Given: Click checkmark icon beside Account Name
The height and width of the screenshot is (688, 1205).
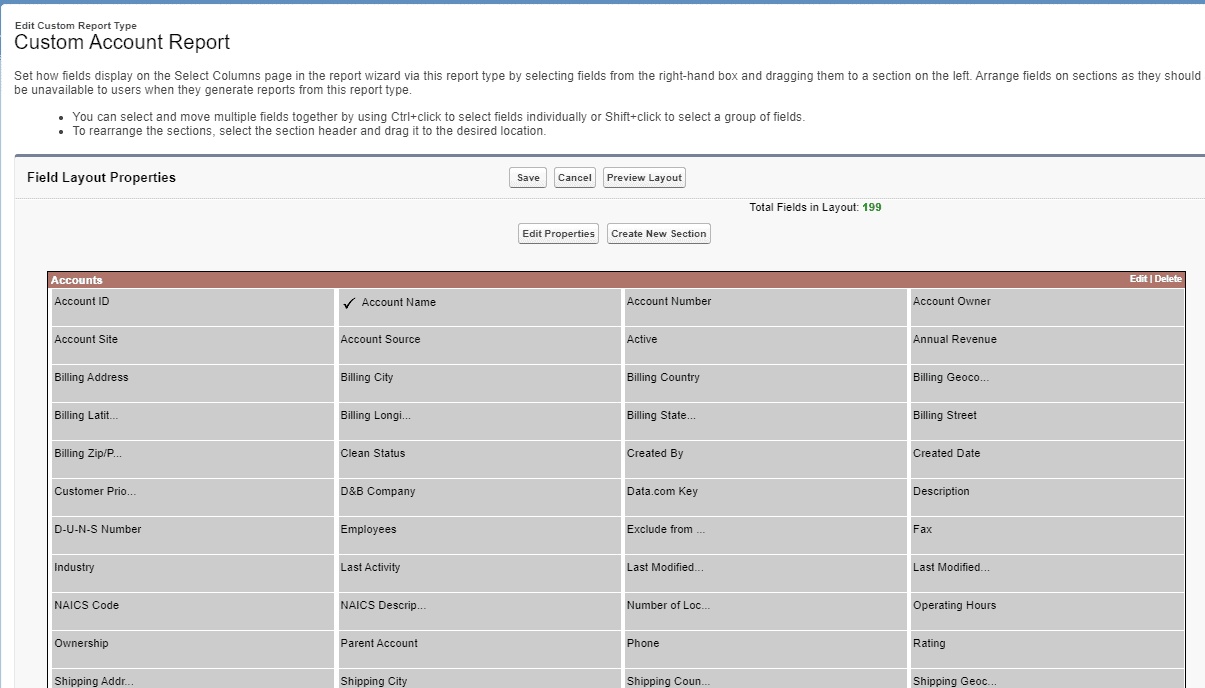Looking at the screenshot, I should point(349,303).
